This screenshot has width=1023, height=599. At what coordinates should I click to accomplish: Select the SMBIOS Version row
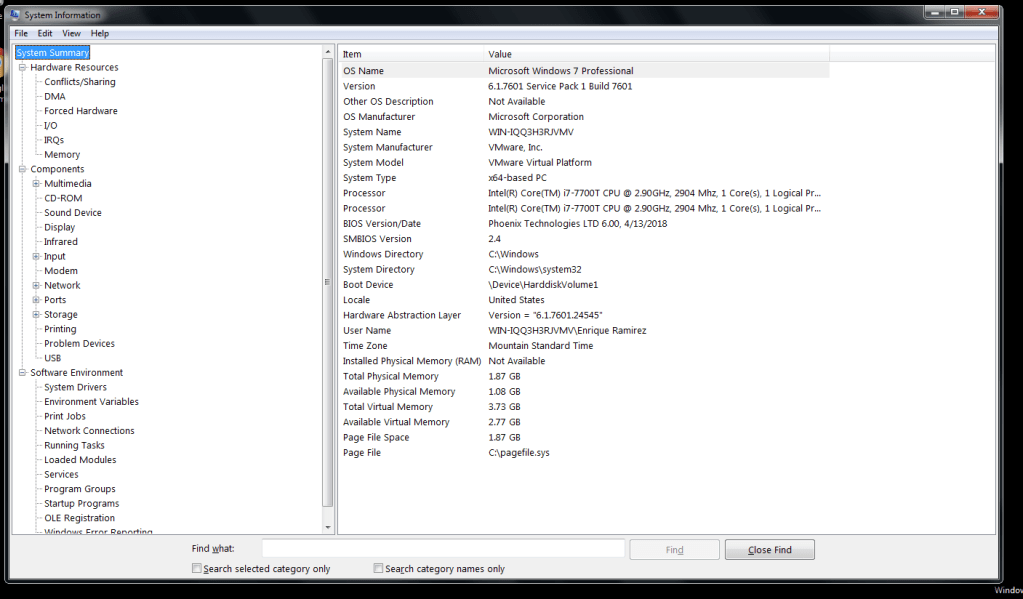click(x=585, y=239)
